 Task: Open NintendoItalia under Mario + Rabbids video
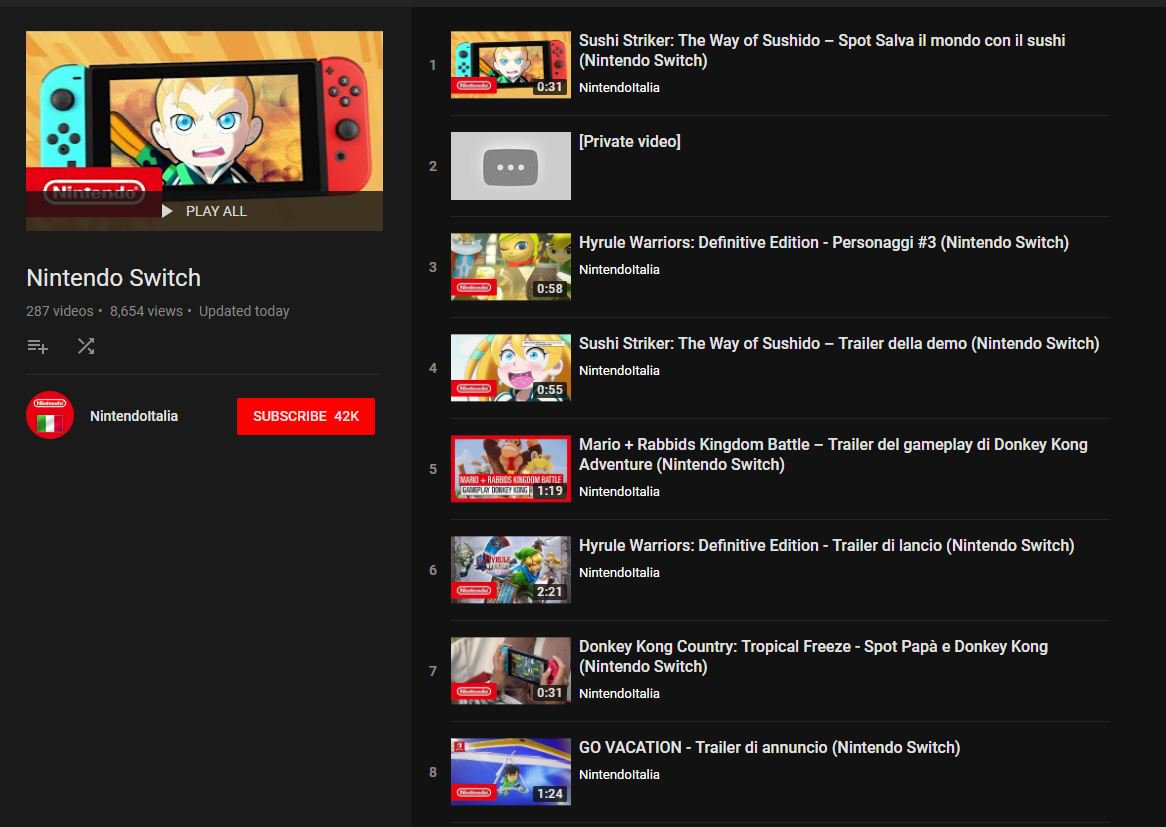tap(619, 492)
